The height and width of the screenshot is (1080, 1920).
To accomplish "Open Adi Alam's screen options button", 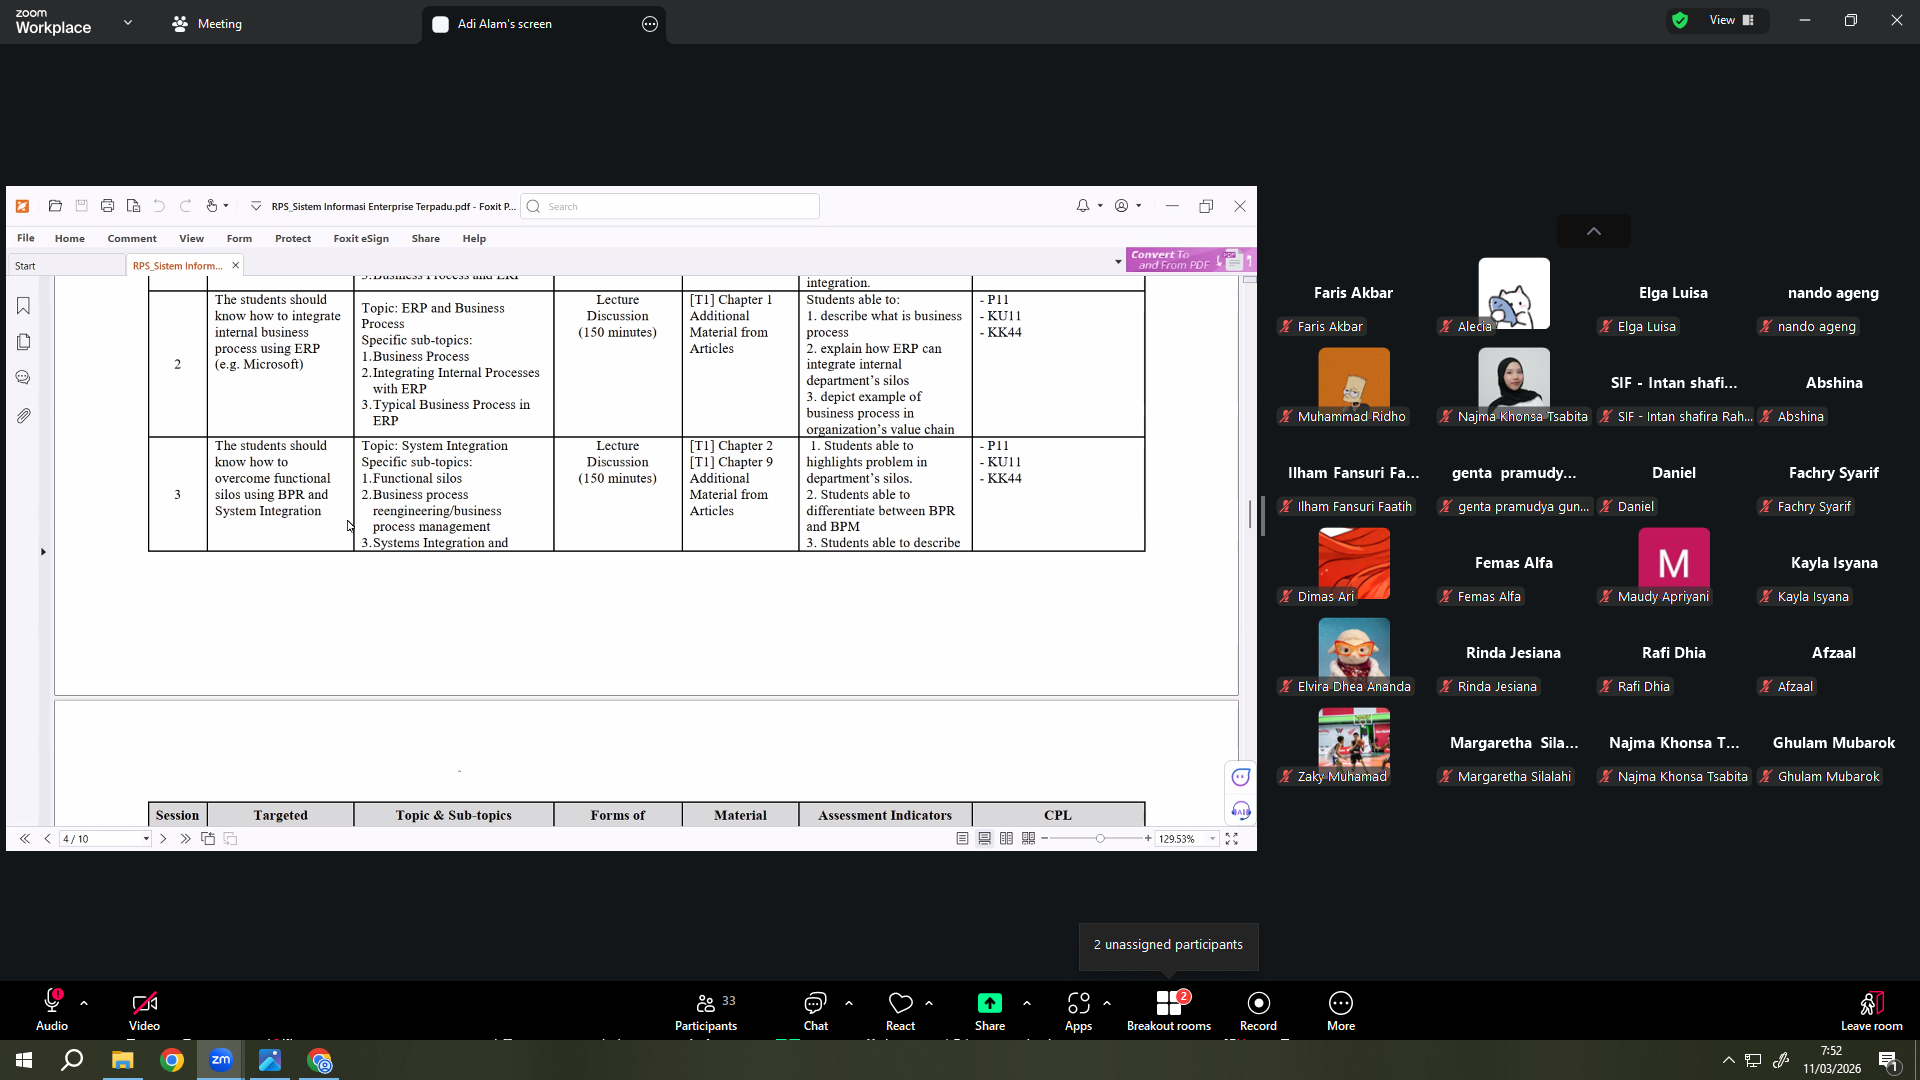I will (650, 24).
